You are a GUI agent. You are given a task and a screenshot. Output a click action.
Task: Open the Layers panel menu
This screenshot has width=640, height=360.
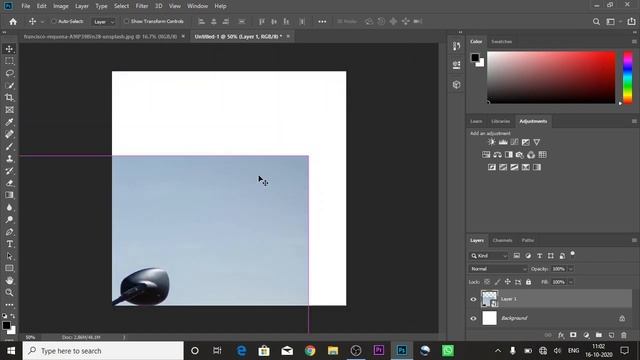634,240
